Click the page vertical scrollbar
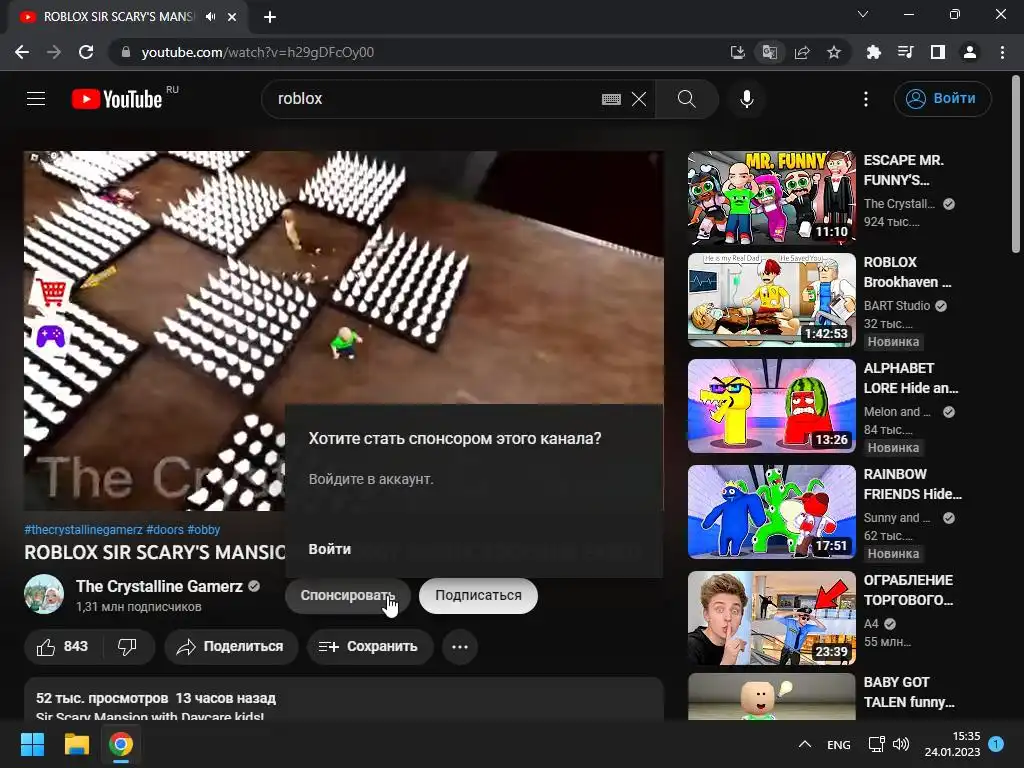Screen dimensions: 1024x768 coord(1016,163)
